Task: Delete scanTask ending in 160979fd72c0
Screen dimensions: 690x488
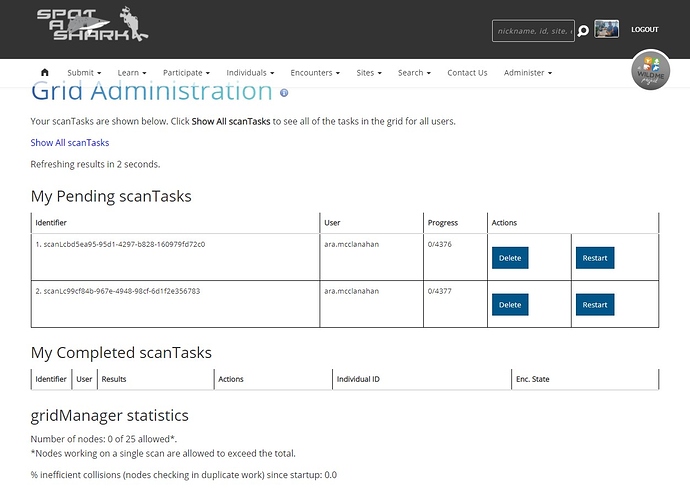Action: pos(510,258)
